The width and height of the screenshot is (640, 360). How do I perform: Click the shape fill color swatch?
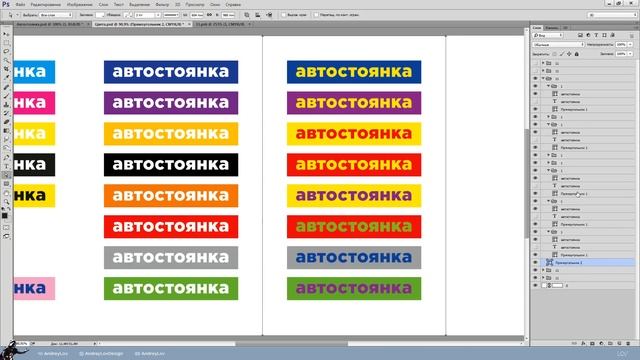coord(100,15)
